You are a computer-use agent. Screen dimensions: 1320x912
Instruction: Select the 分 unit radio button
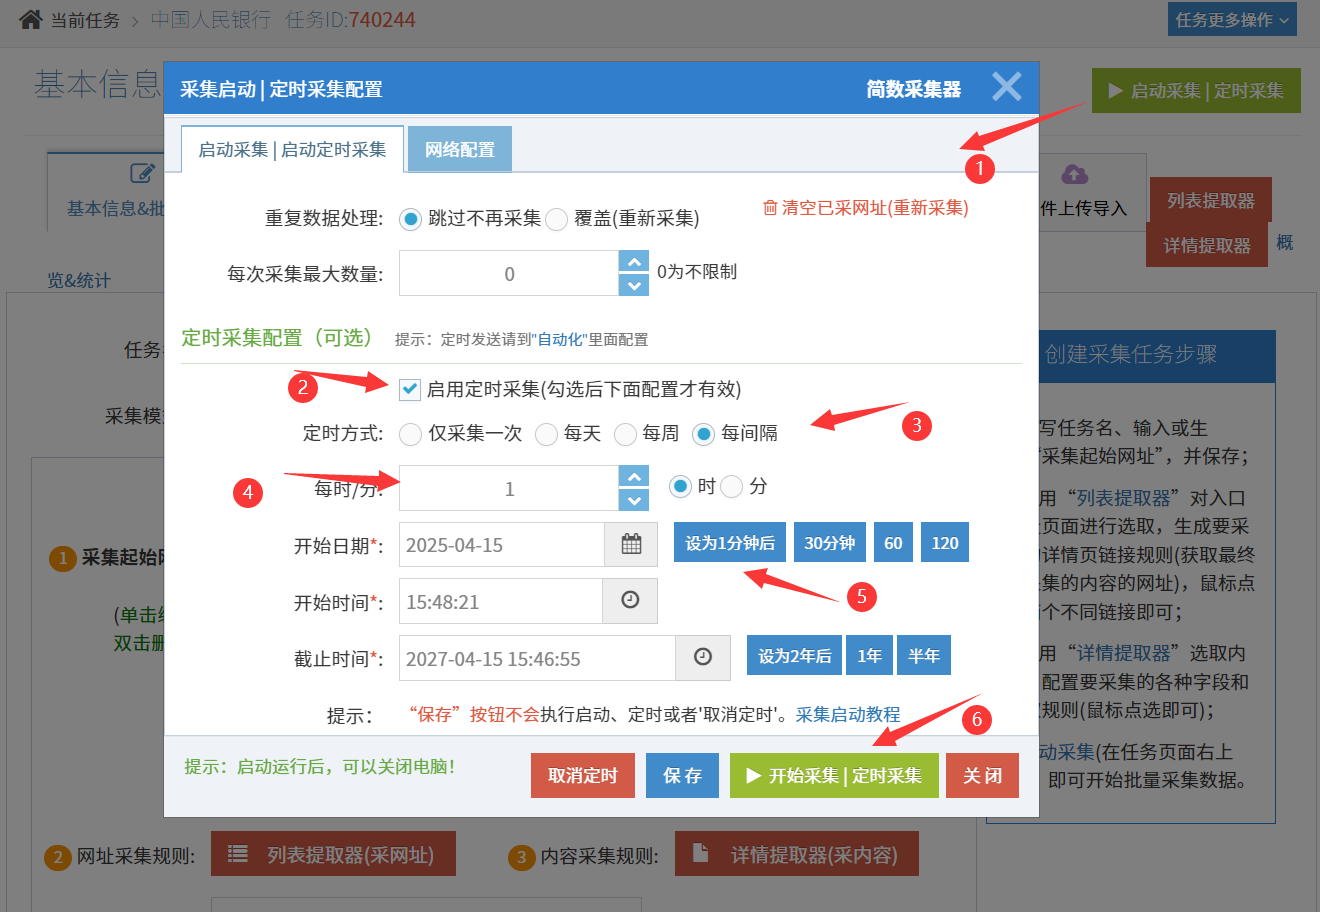pyautogui.click(x=732, y=487)
